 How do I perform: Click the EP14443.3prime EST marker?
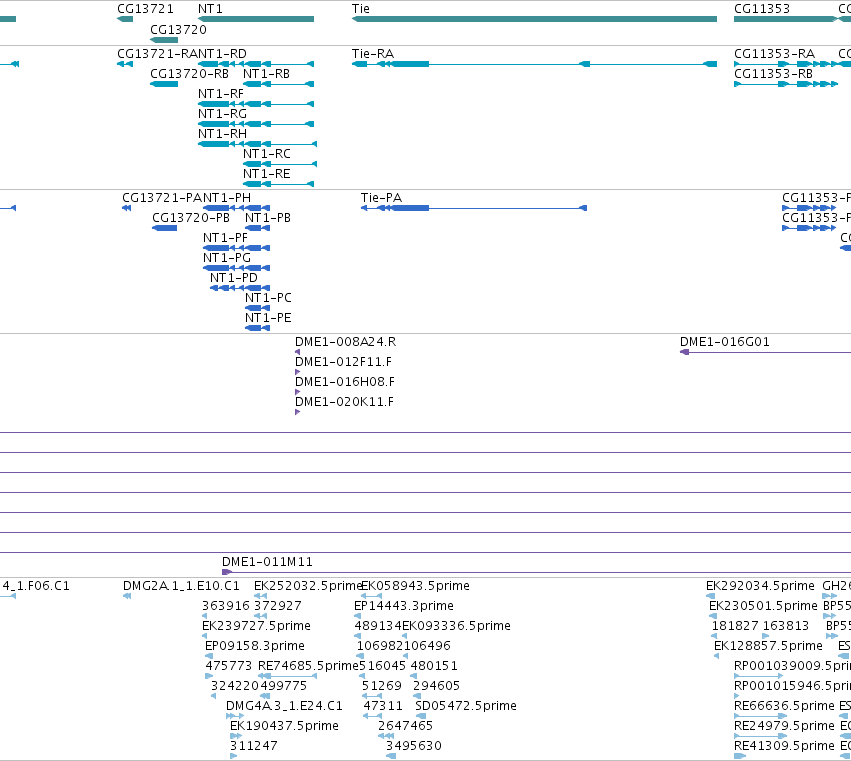coord(357,616)
